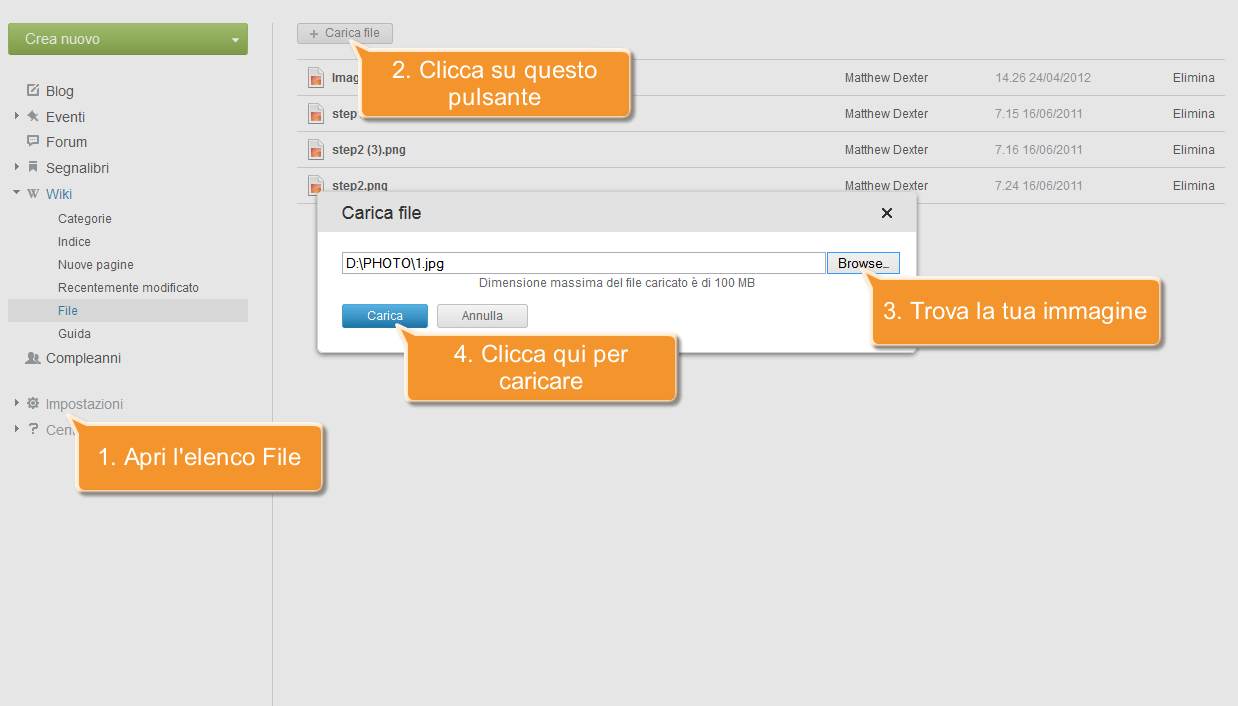Viewport: 1238px width, 706px height.
Task: Click the file path input field
Action: 584,263
